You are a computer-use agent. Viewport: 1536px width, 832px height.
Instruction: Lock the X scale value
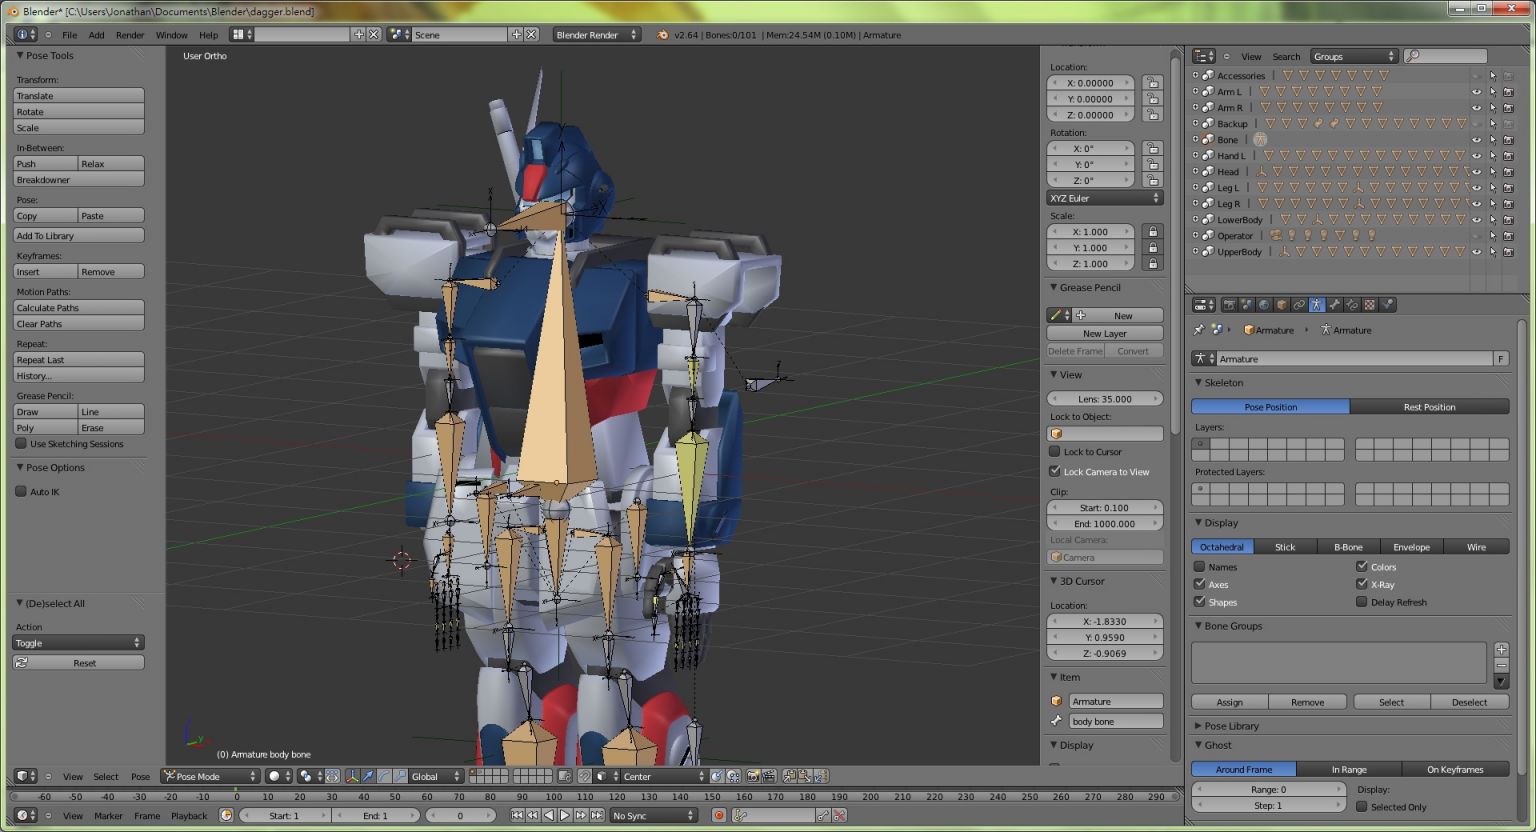(1153, 232)
